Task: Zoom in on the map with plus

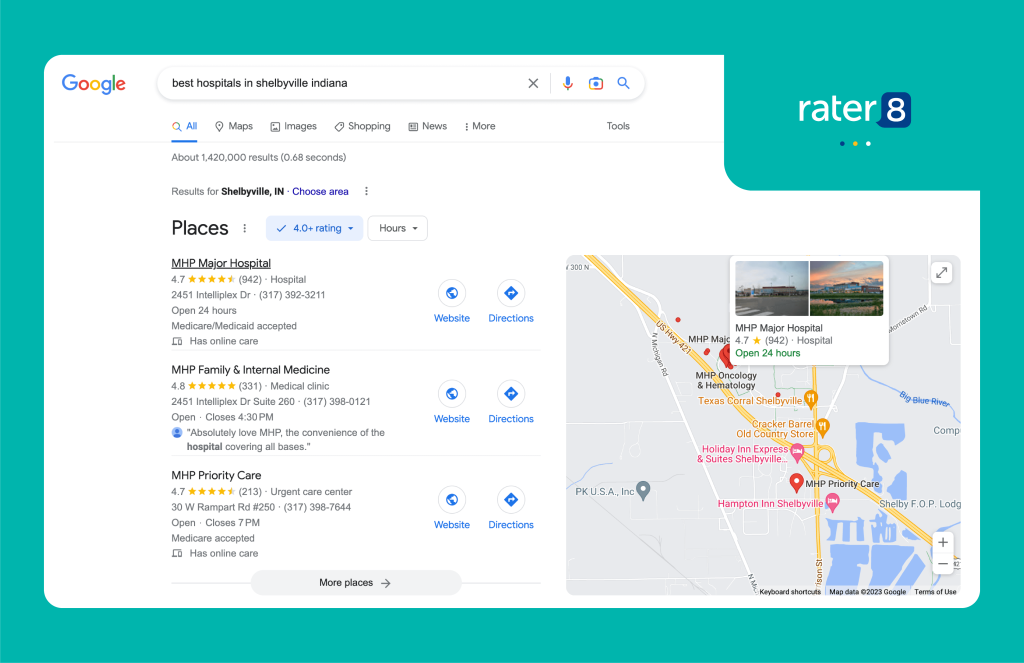Action: 942,542
